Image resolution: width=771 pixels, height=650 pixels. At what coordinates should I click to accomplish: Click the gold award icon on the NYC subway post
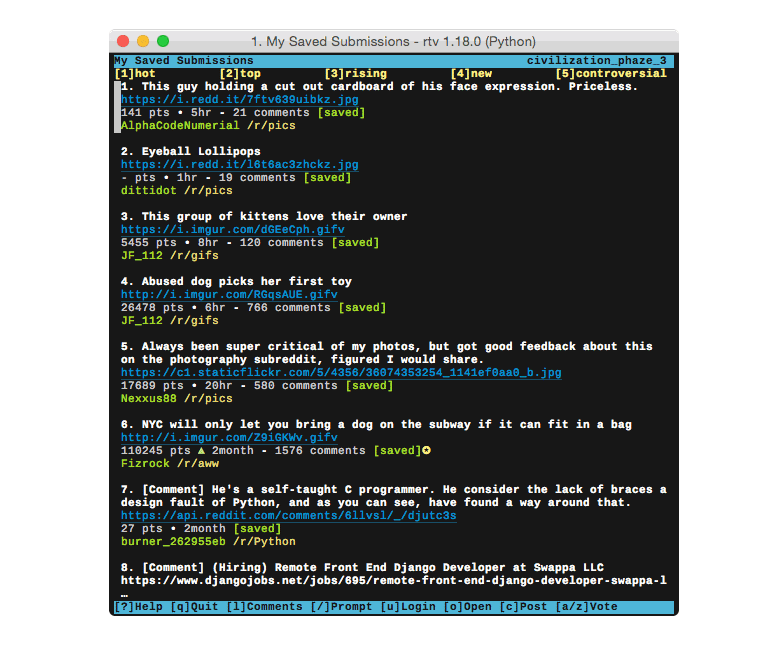coord(426,451)
